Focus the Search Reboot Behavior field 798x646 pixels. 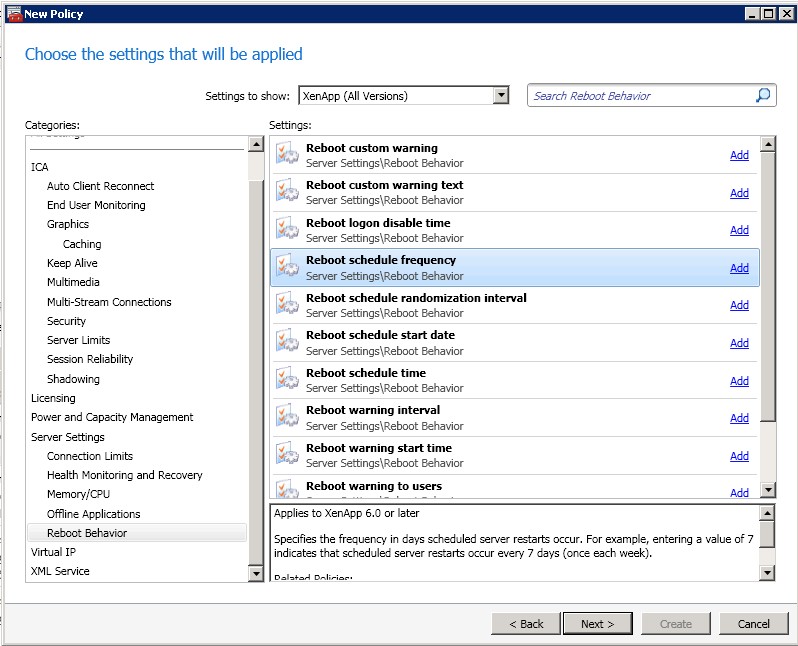coord(640,96)
